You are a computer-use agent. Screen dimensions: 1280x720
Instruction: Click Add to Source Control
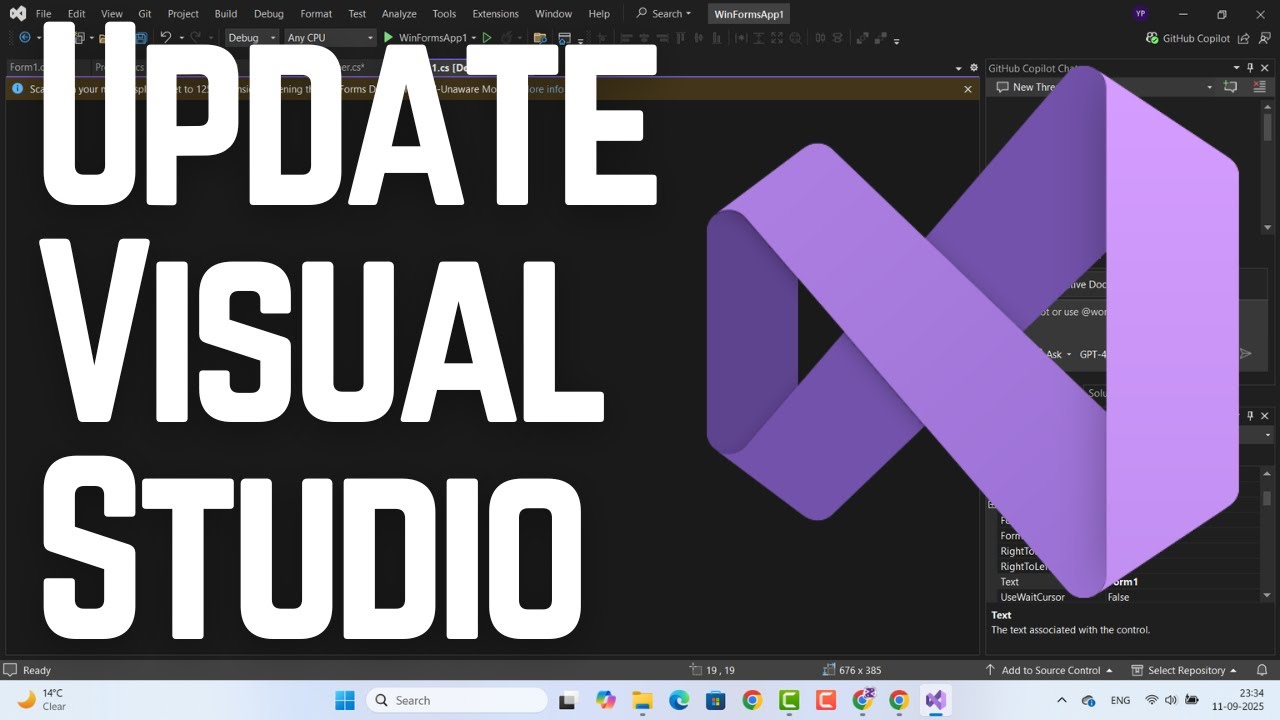tap(1049, 670)
